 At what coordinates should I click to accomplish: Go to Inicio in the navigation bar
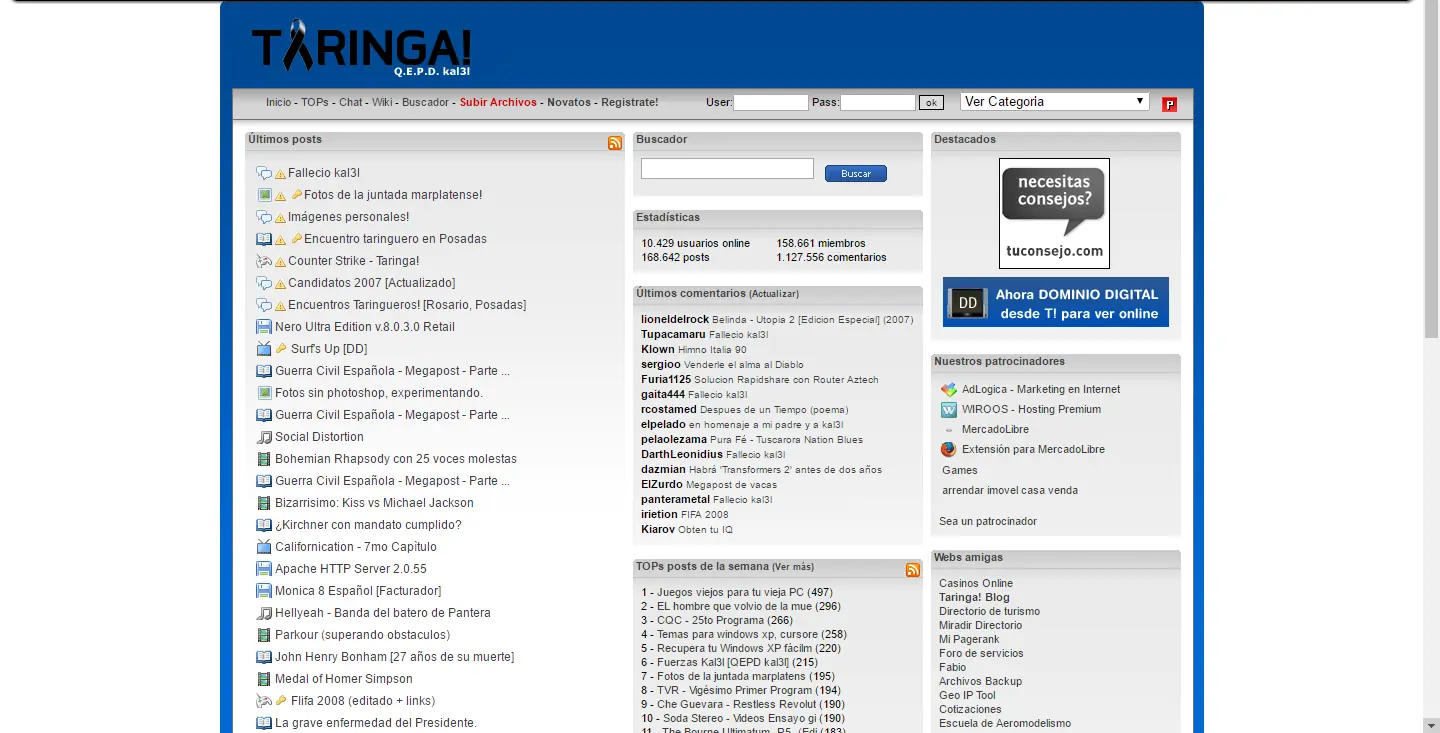coord(279,102)
